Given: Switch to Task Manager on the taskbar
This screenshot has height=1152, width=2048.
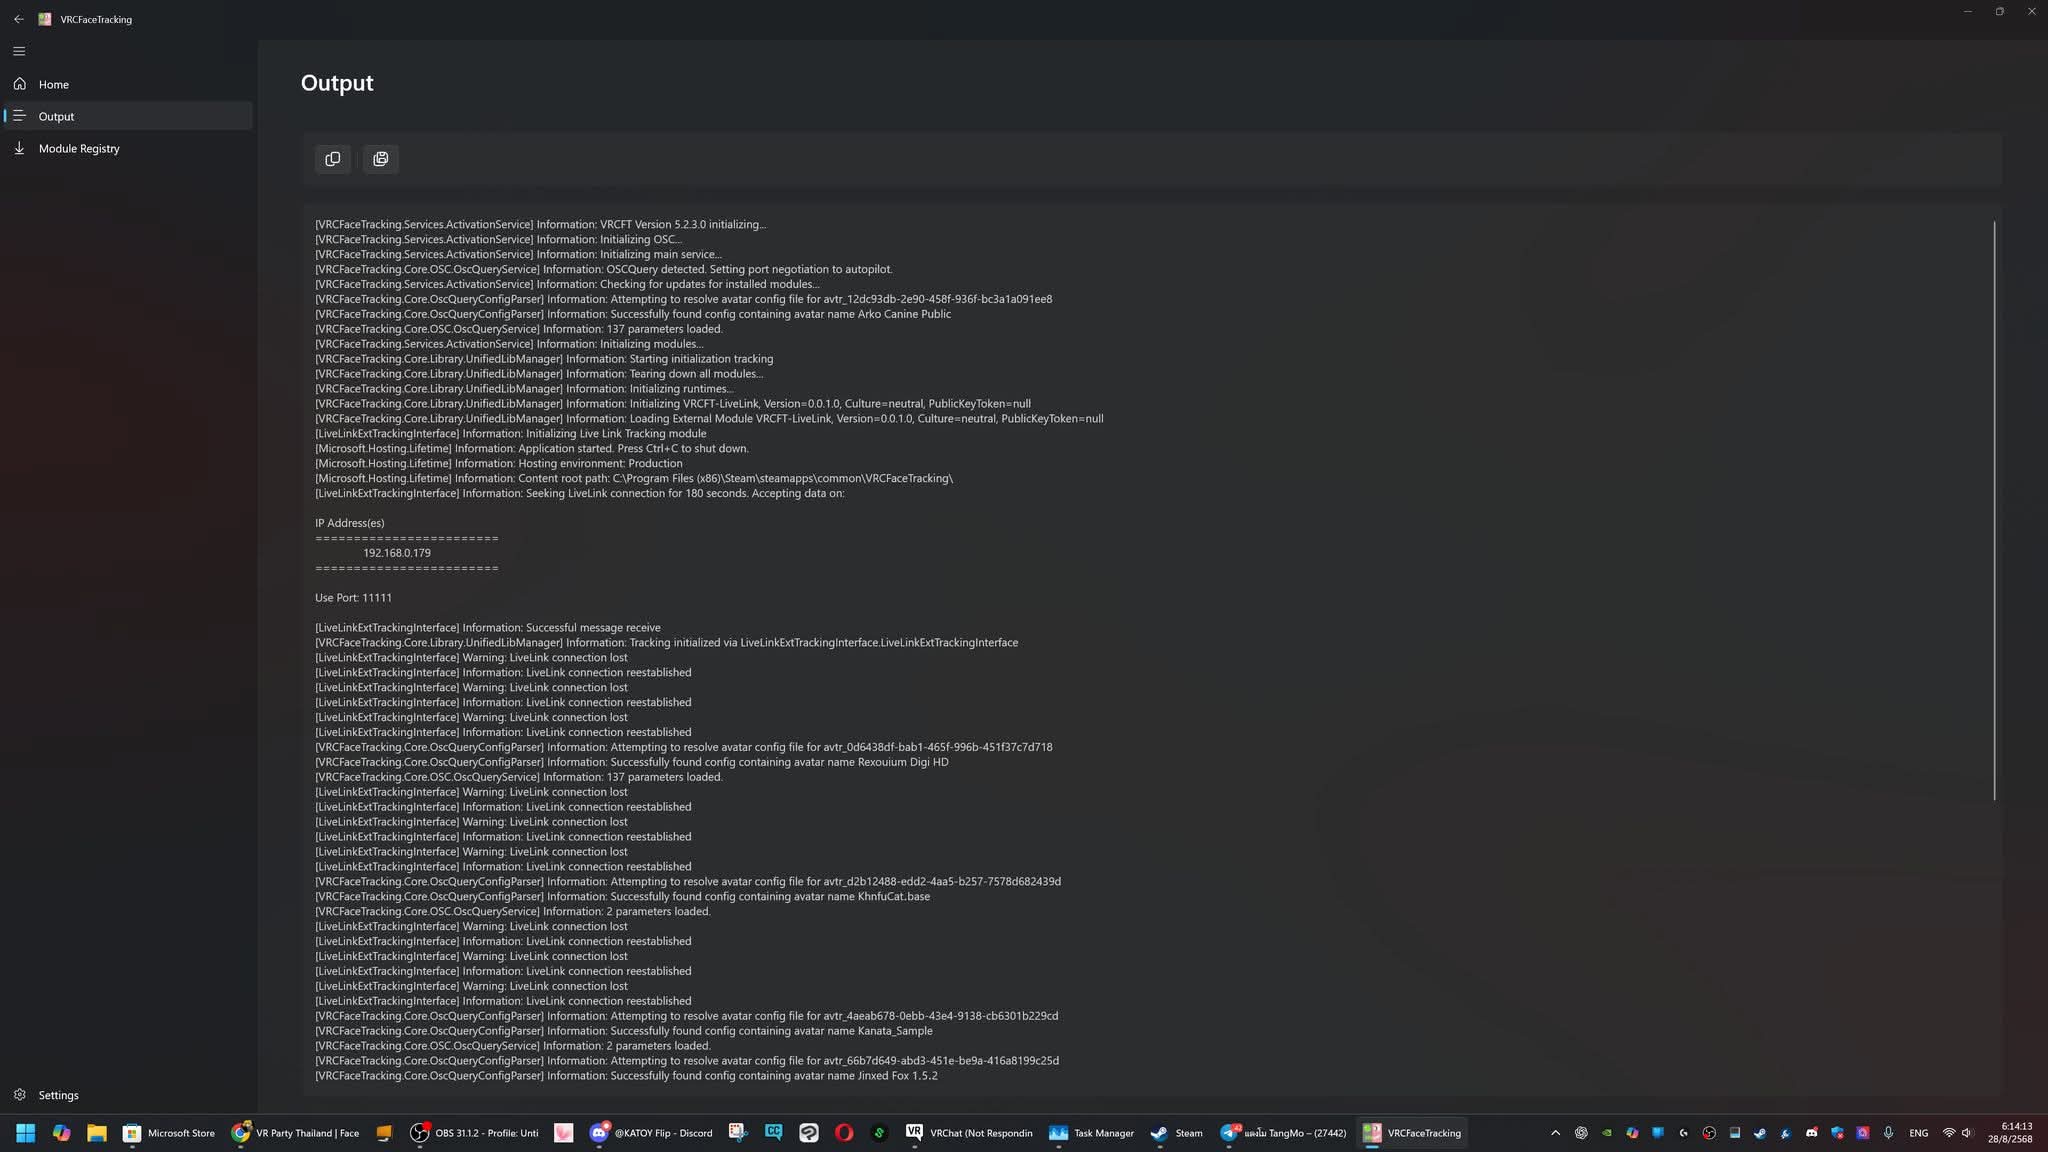Looking at the screenshot, I should point(1091,1133).
